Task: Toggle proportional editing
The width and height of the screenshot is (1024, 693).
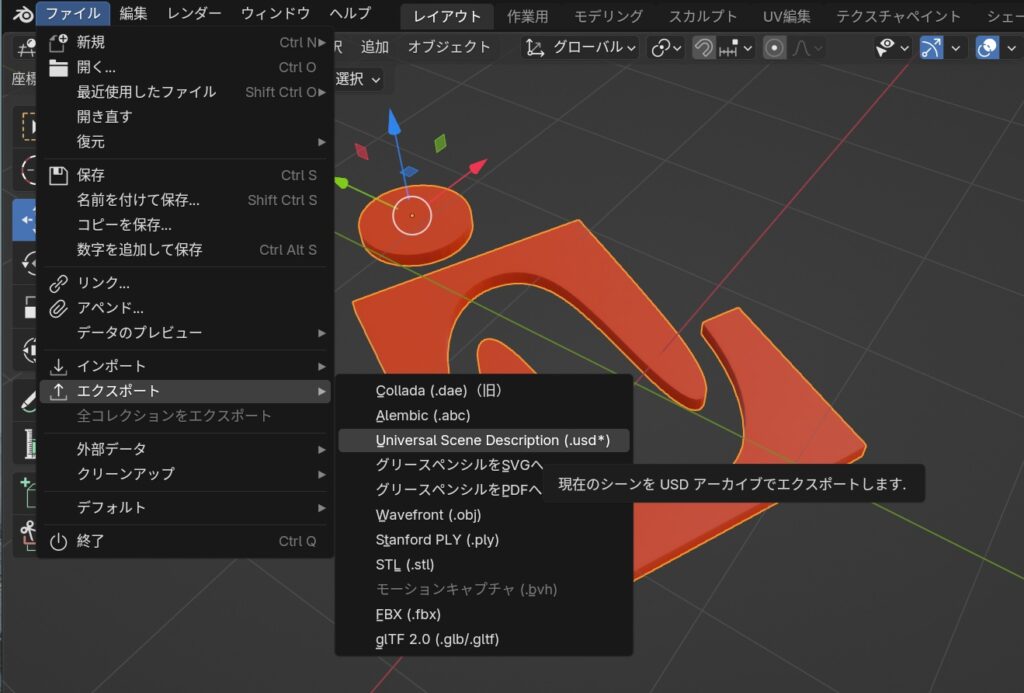Action: 774,48
